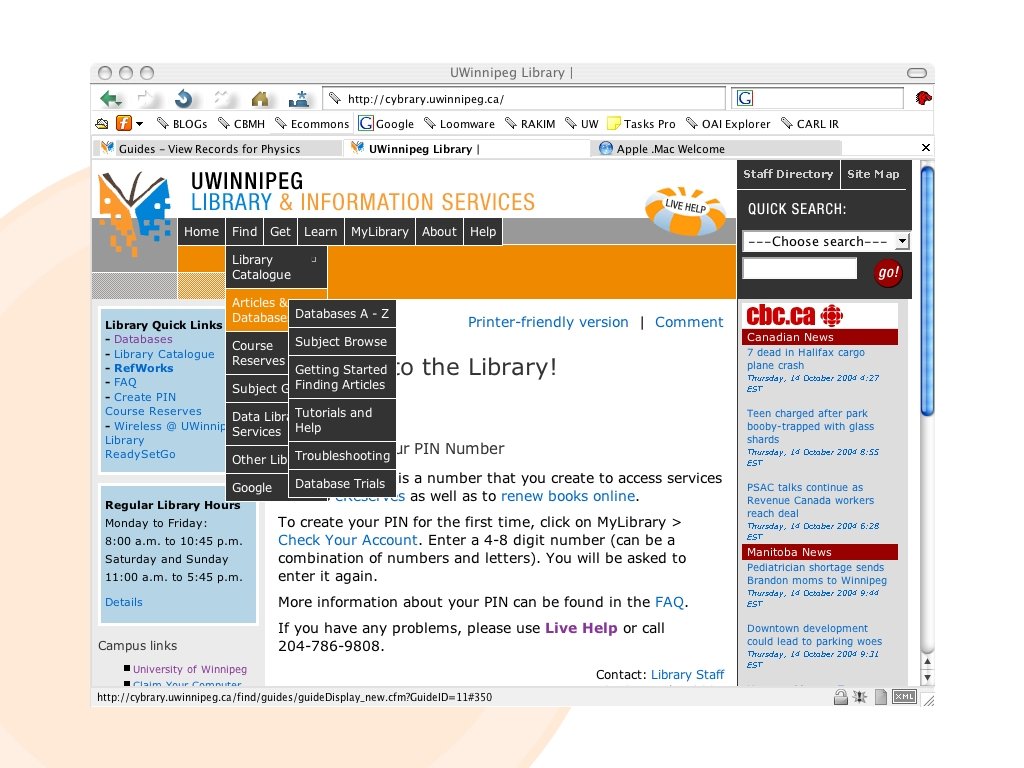Open the library hours Details link
Viewport: 1024px width, 768px height.
click(x=123, y=602)
